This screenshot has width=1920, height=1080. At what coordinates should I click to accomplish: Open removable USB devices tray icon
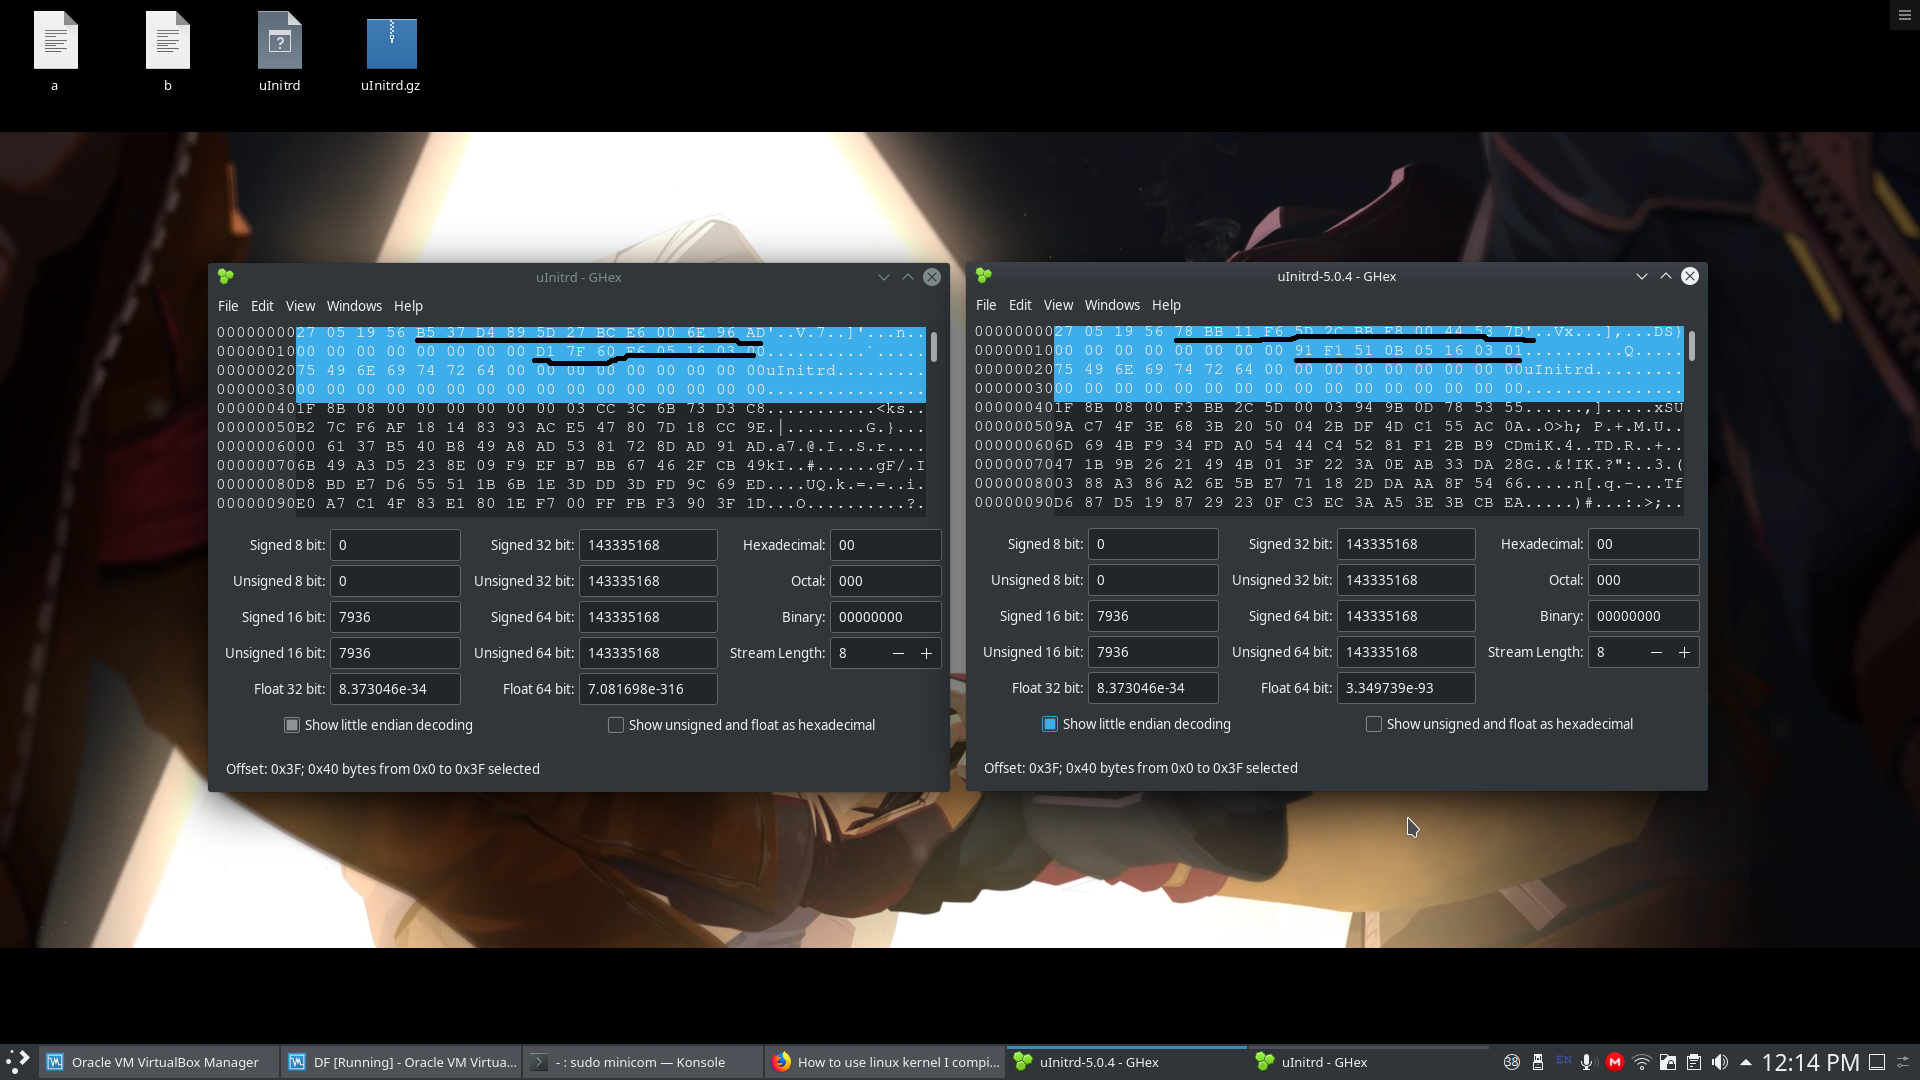pyautogui.click(x=1538, y=1062)
